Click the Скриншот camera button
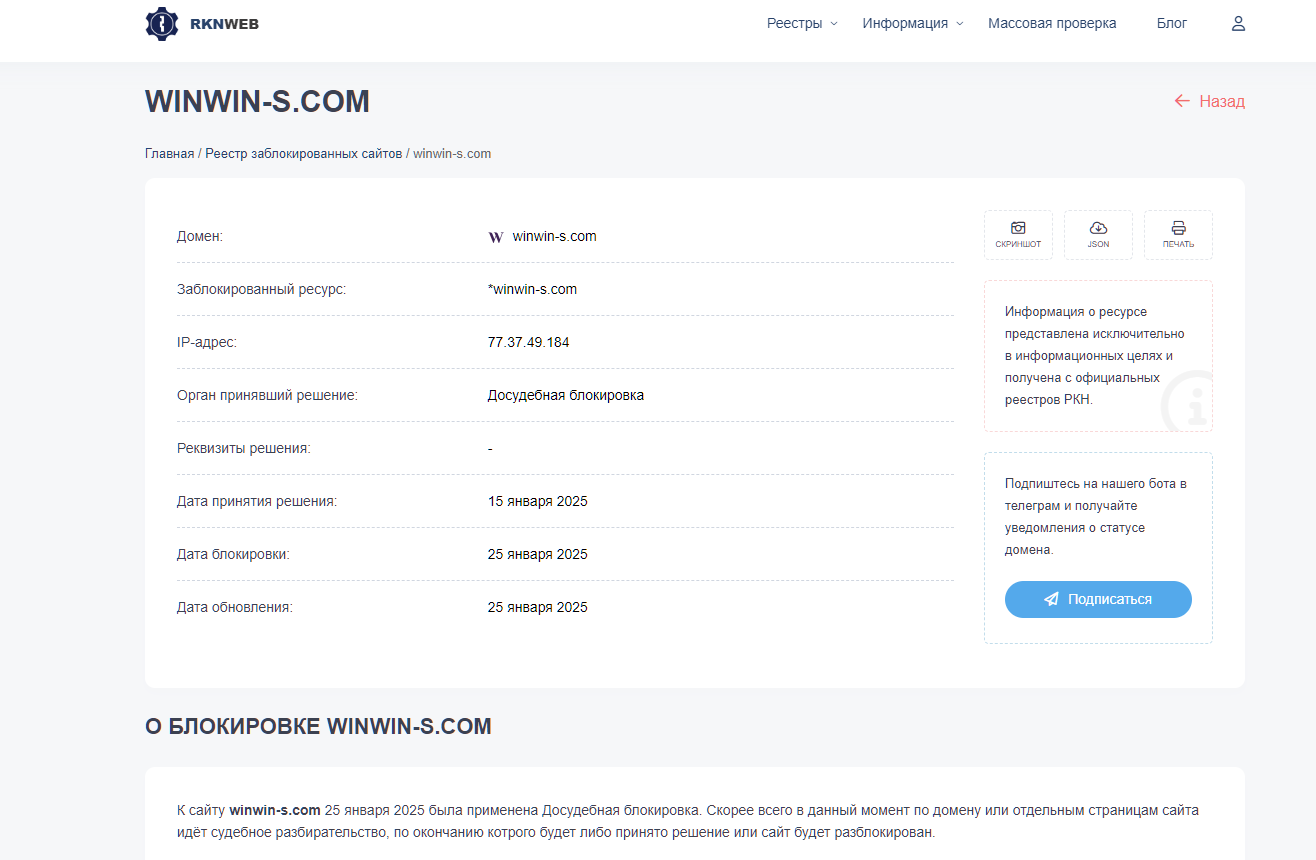1316x860 pixels. tap(1018, 235)
